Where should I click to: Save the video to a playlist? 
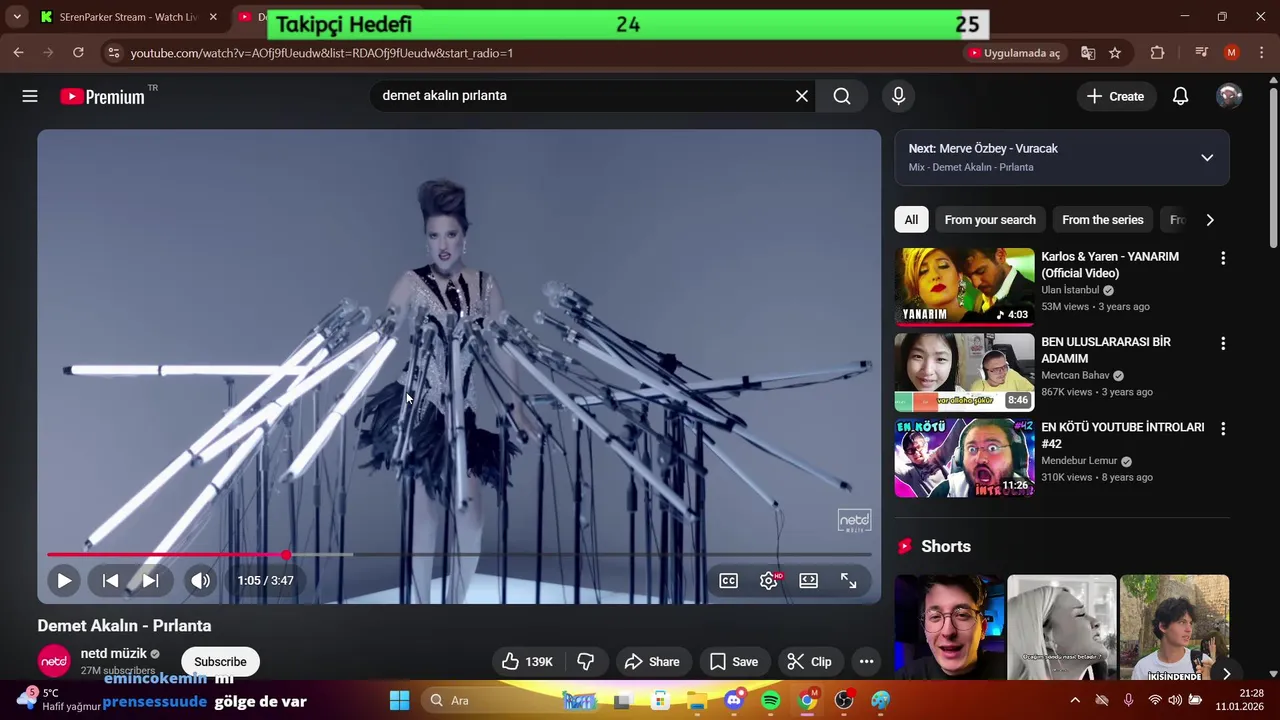point(734,661)
